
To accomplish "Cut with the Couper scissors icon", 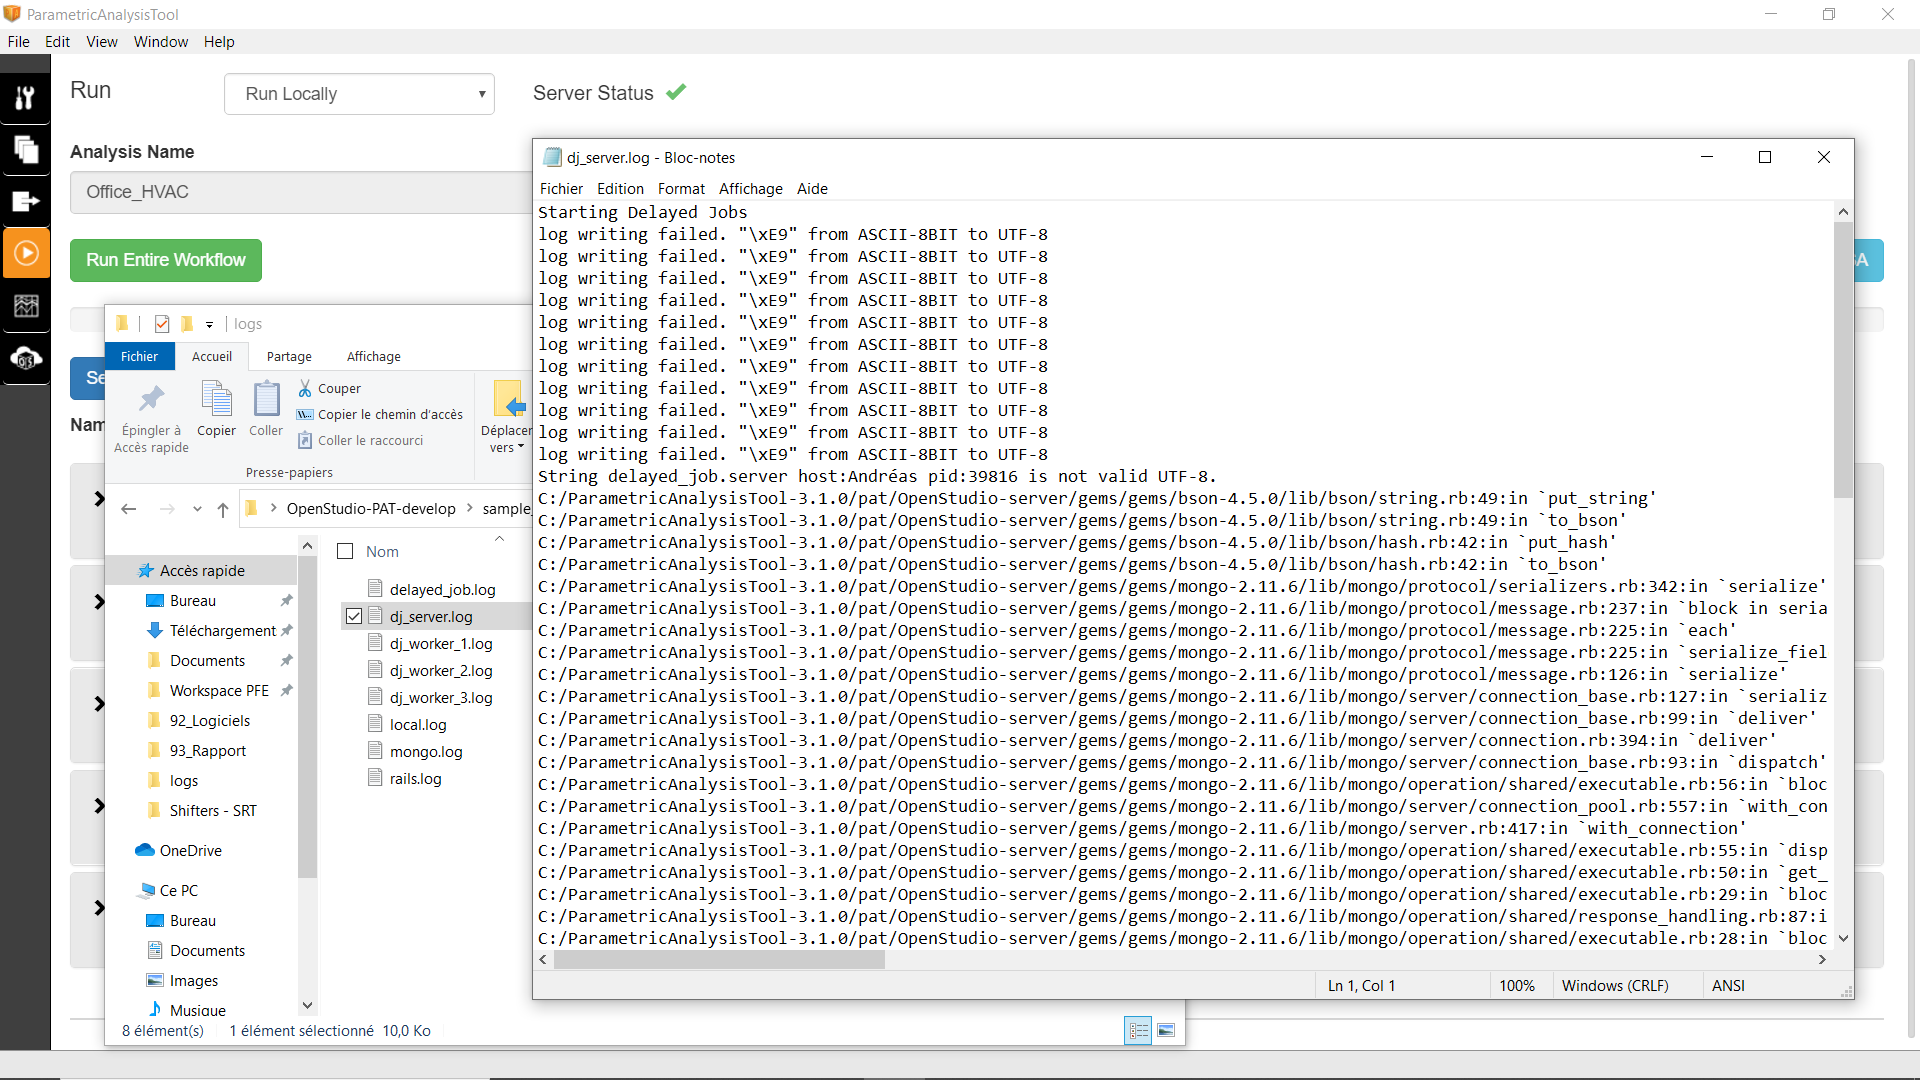I will click(x=305, y=388).
